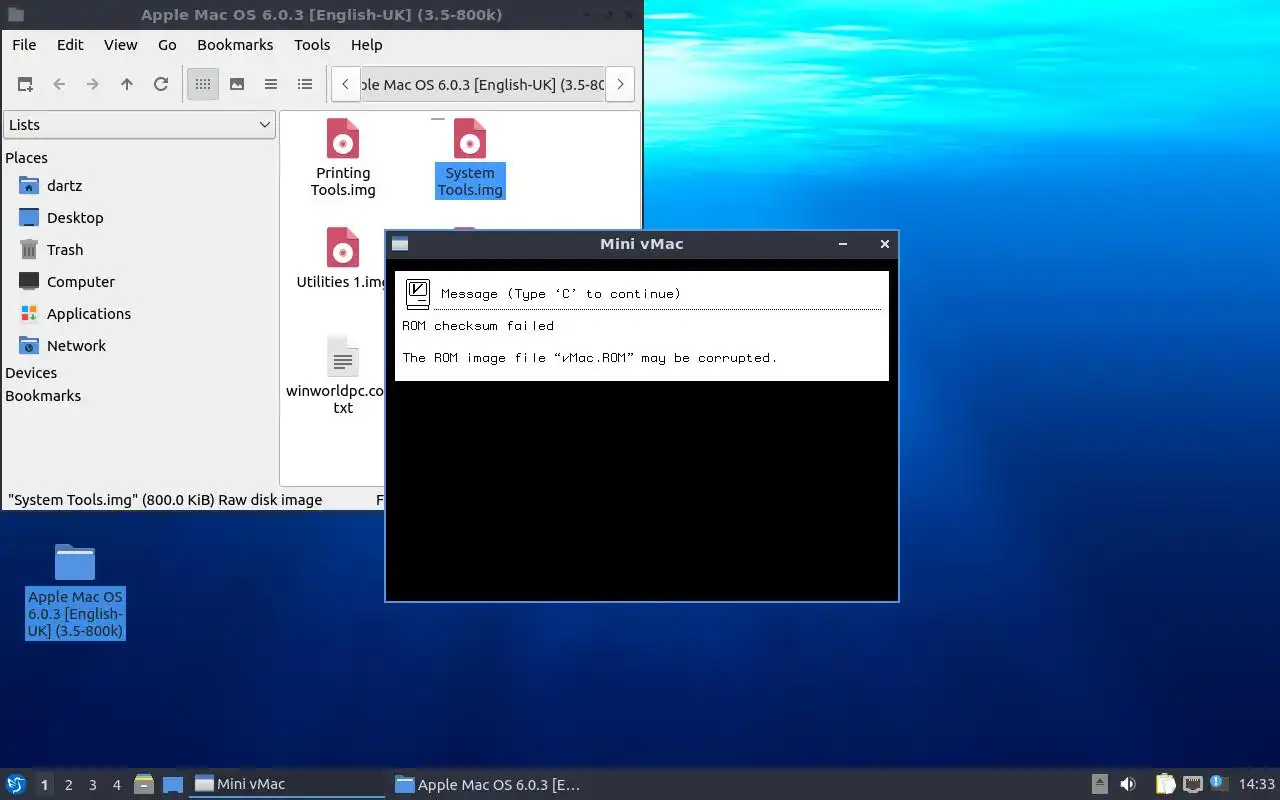Switch to compact list view
The image size is (1280, 800).
(x=271, y=85)
